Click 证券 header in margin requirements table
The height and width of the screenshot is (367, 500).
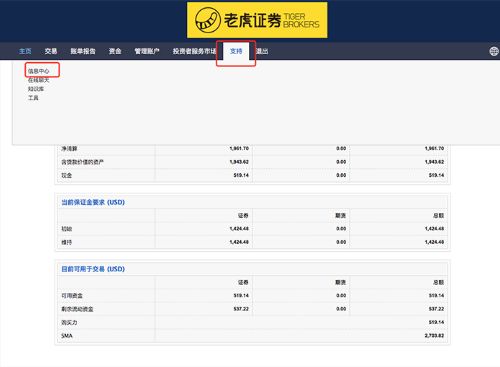pos(243,216)
